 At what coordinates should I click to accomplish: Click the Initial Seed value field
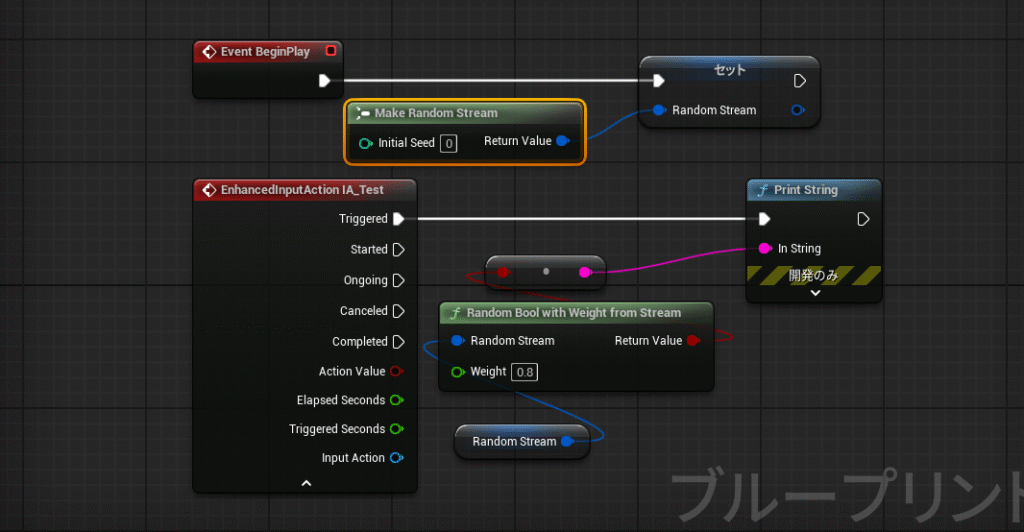tap(449, 144)
